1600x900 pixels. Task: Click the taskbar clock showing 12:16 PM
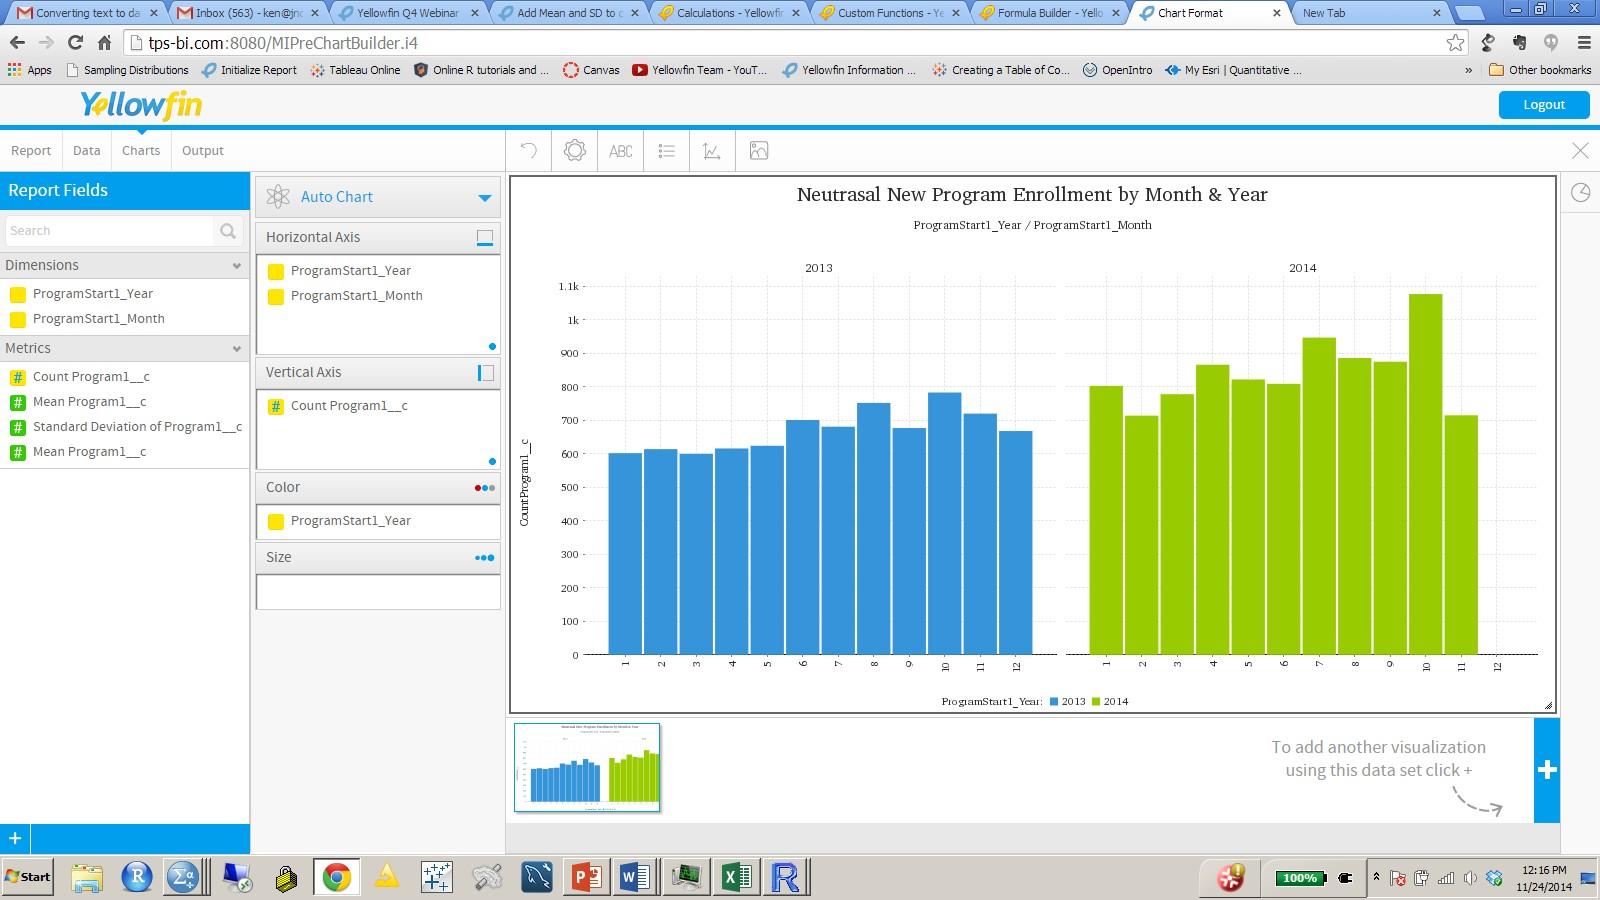click(1544, 870)
